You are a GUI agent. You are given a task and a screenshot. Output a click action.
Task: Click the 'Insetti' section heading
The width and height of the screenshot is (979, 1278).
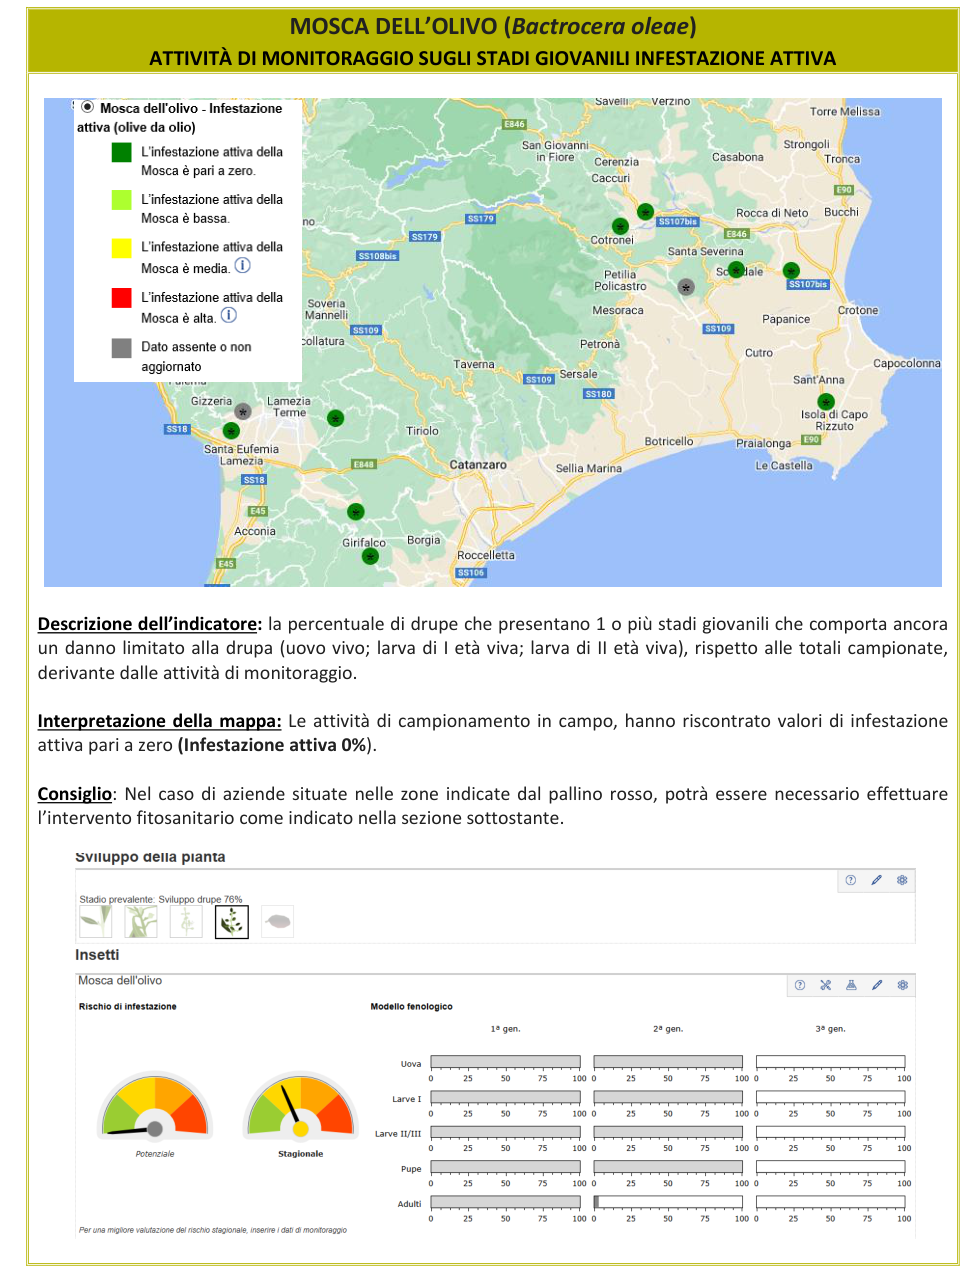(x=97, y=955)
